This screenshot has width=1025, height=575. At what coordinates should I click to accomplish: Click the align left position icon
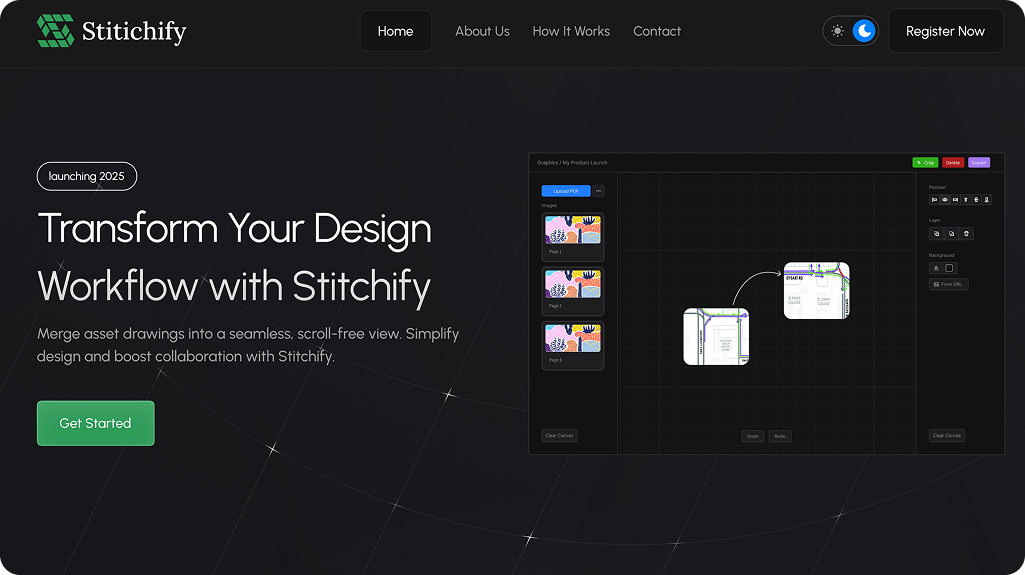(x=934, y=200)
